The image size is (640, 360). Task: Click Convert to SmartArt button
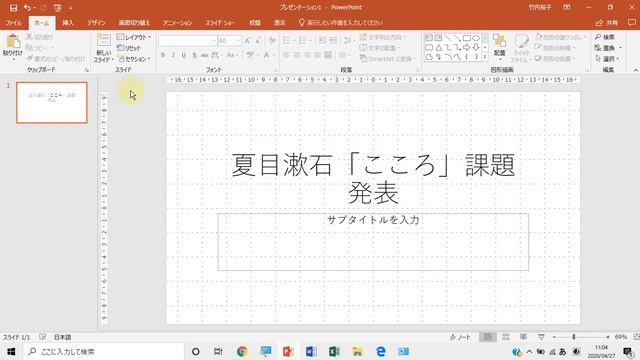388,59
